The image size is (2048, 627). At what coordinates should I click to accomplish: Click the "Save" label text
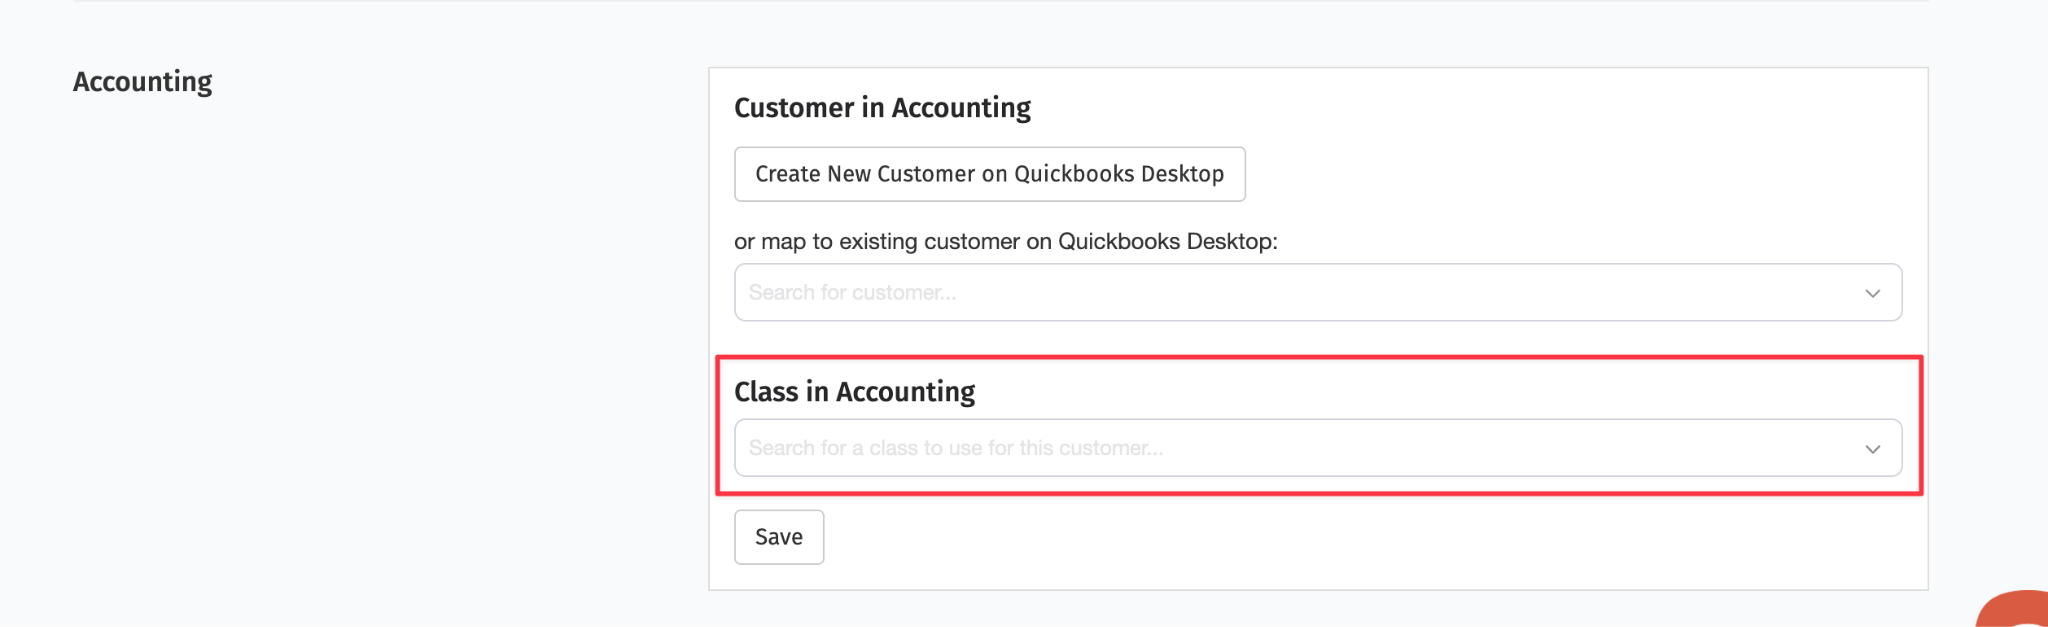point(779,537)
